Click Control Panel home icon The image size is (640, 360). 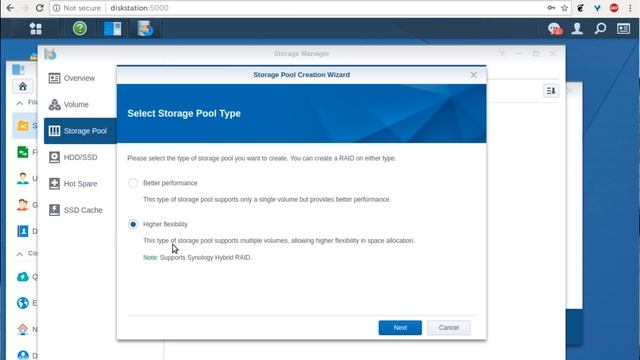[23, 86]
